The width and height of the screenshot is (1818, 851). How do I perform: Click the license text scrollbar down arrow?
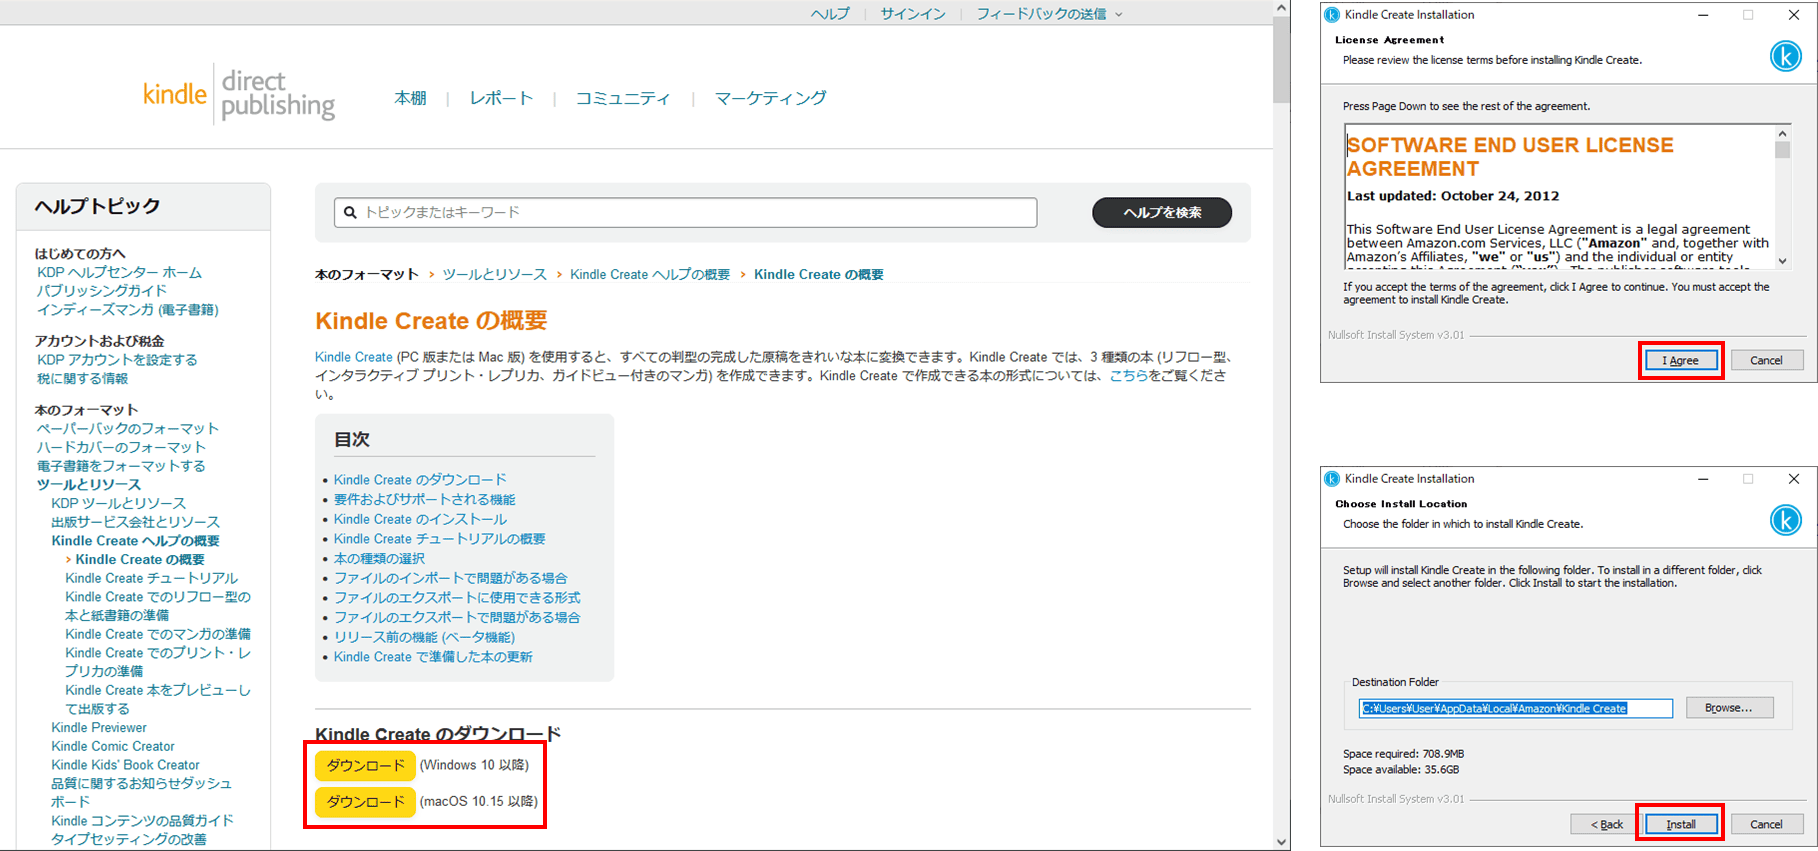[x=1782, y=260]
